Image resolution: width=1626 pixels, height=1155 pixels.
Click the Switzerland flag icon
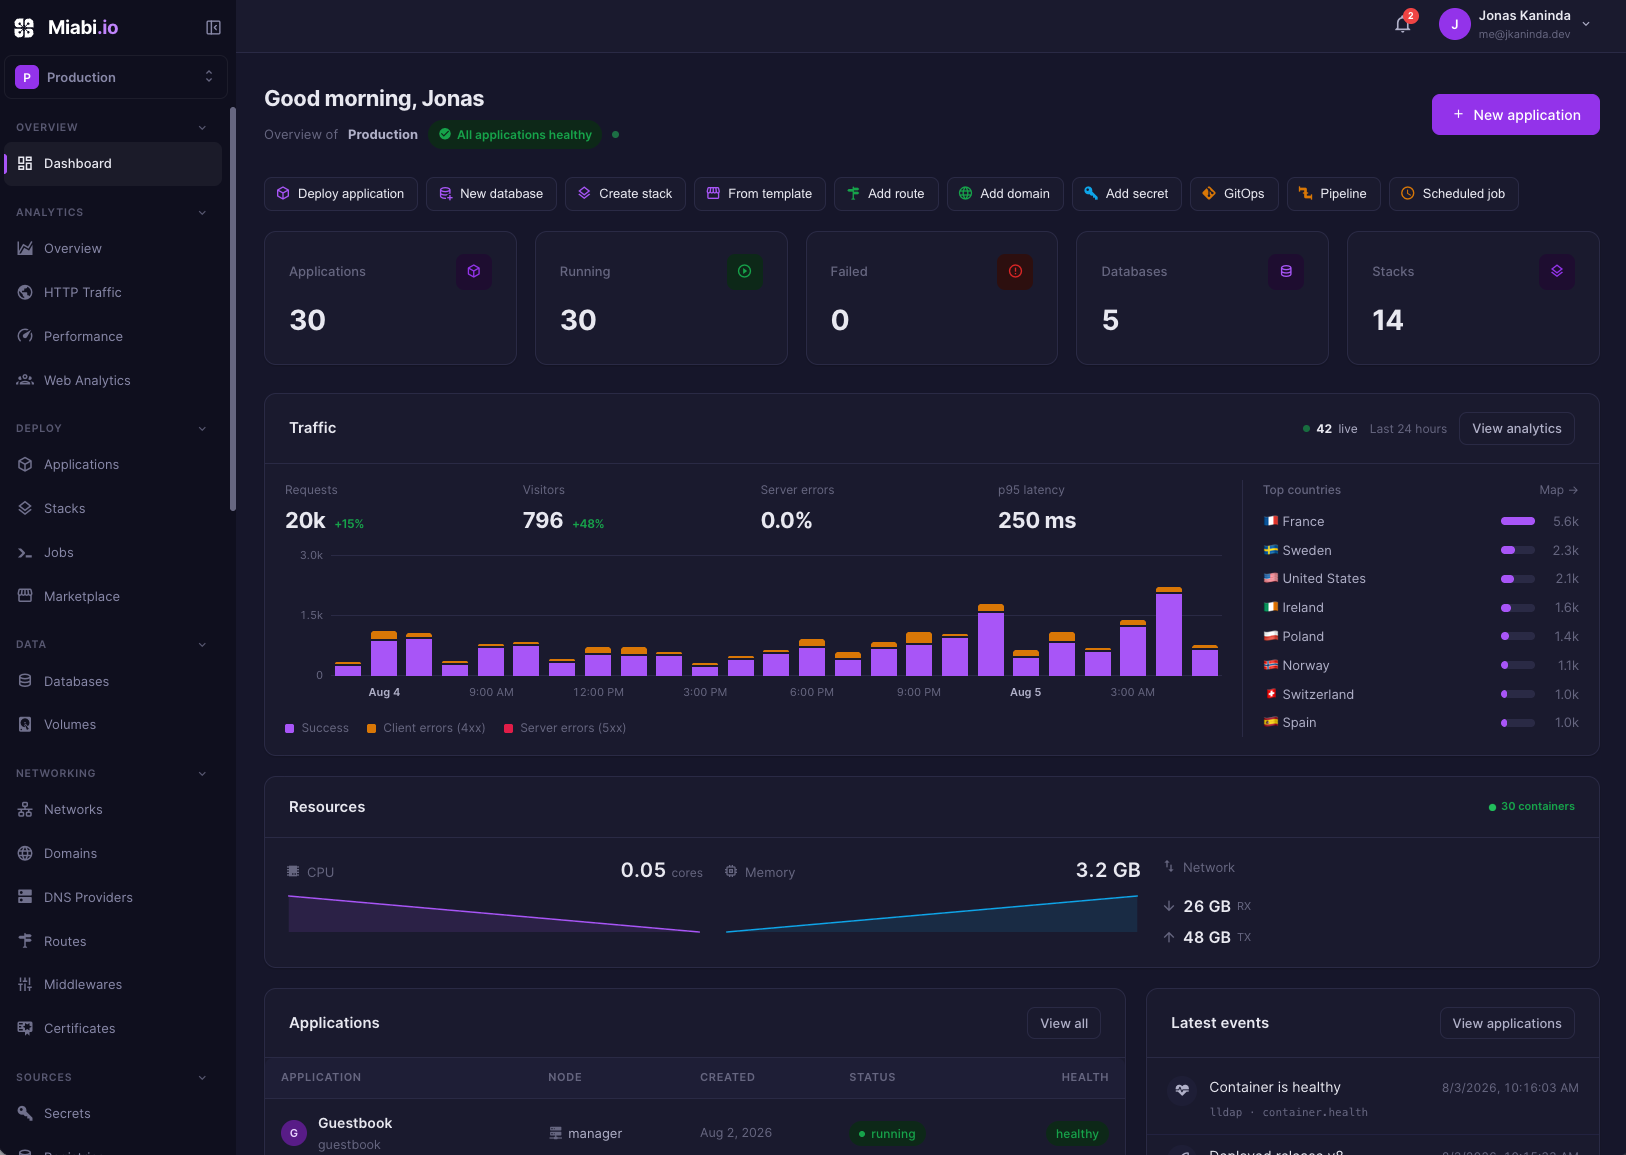click(1271, 694)
